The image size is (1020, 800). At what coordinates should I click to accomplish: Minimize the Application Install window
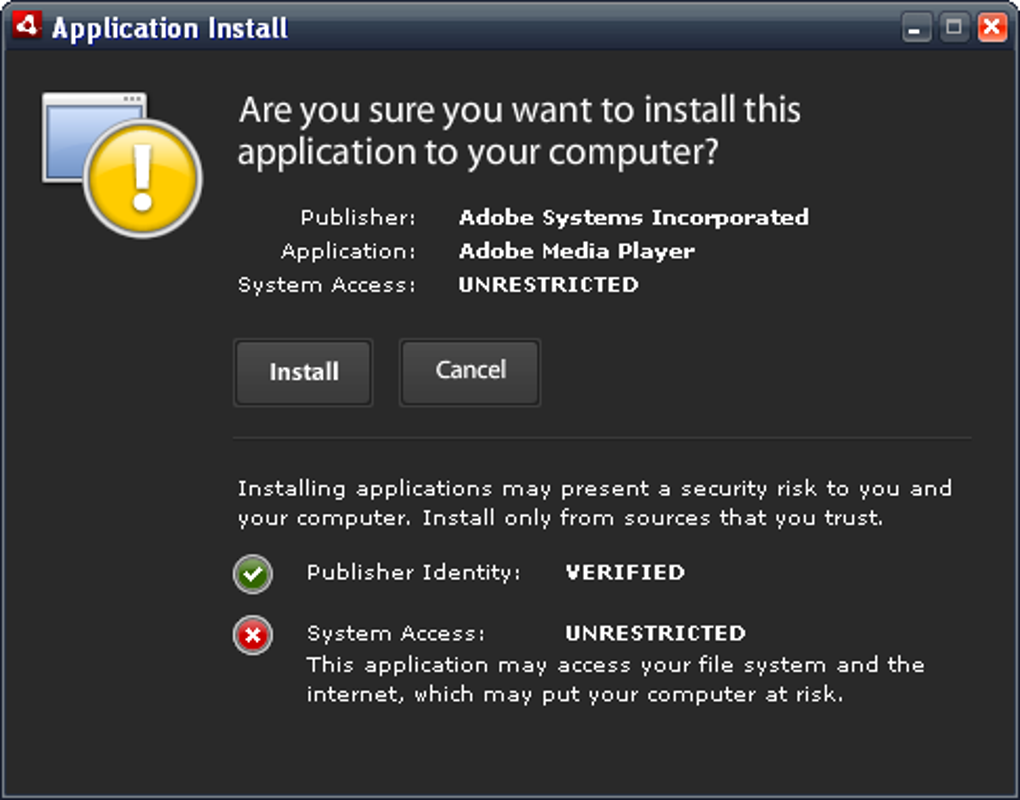pos(916,28)
